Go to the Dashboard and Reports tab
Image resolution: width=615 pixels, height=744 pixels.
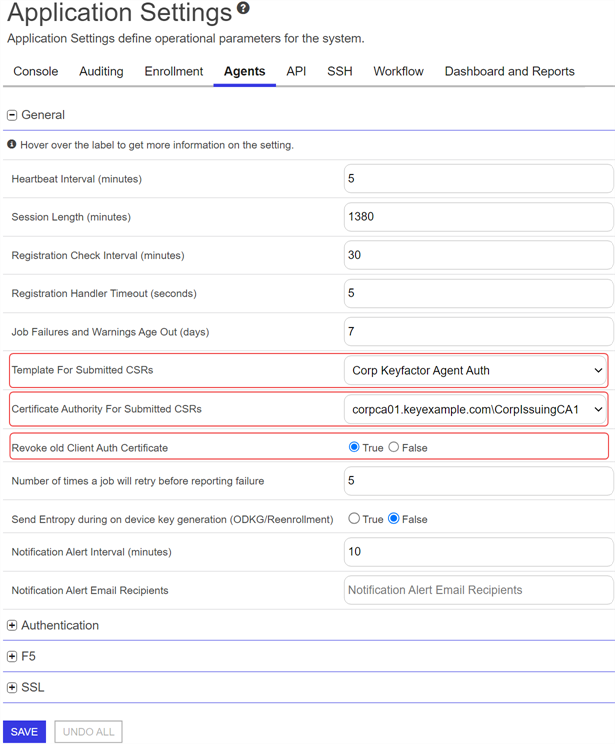coord(509,72)
